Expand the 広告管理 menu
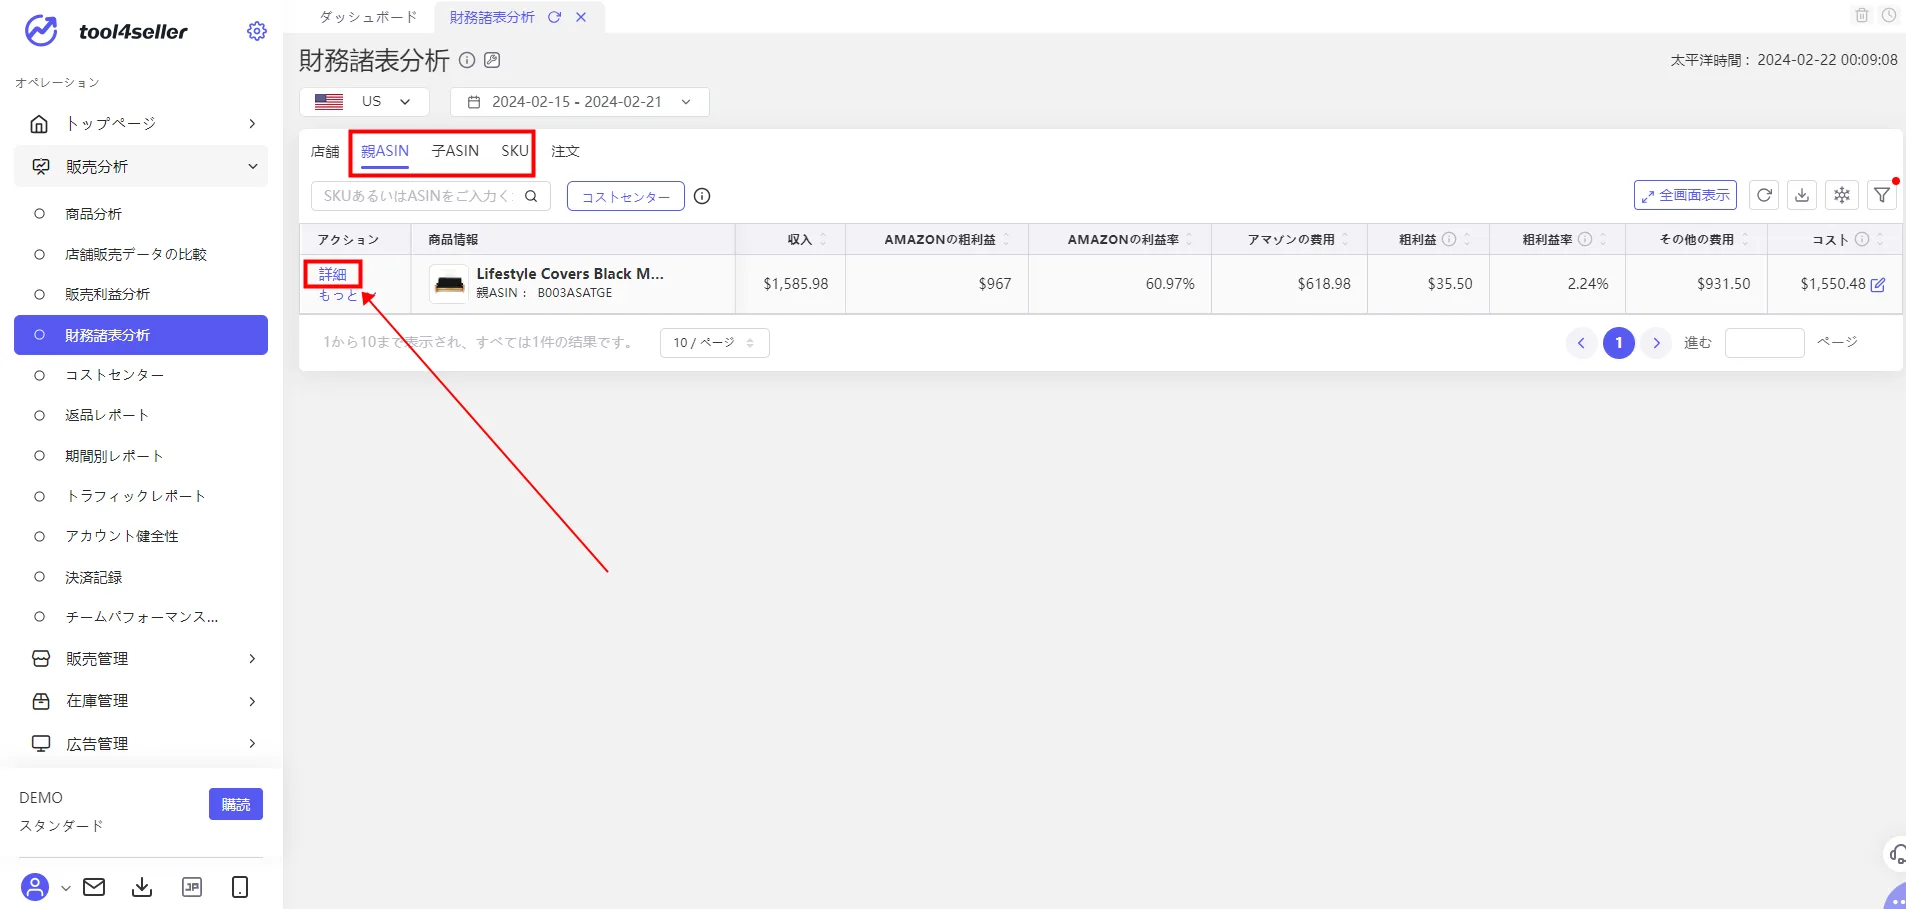Image resolution: width=1906 pixels, height=909 pixels. [141, 743]
